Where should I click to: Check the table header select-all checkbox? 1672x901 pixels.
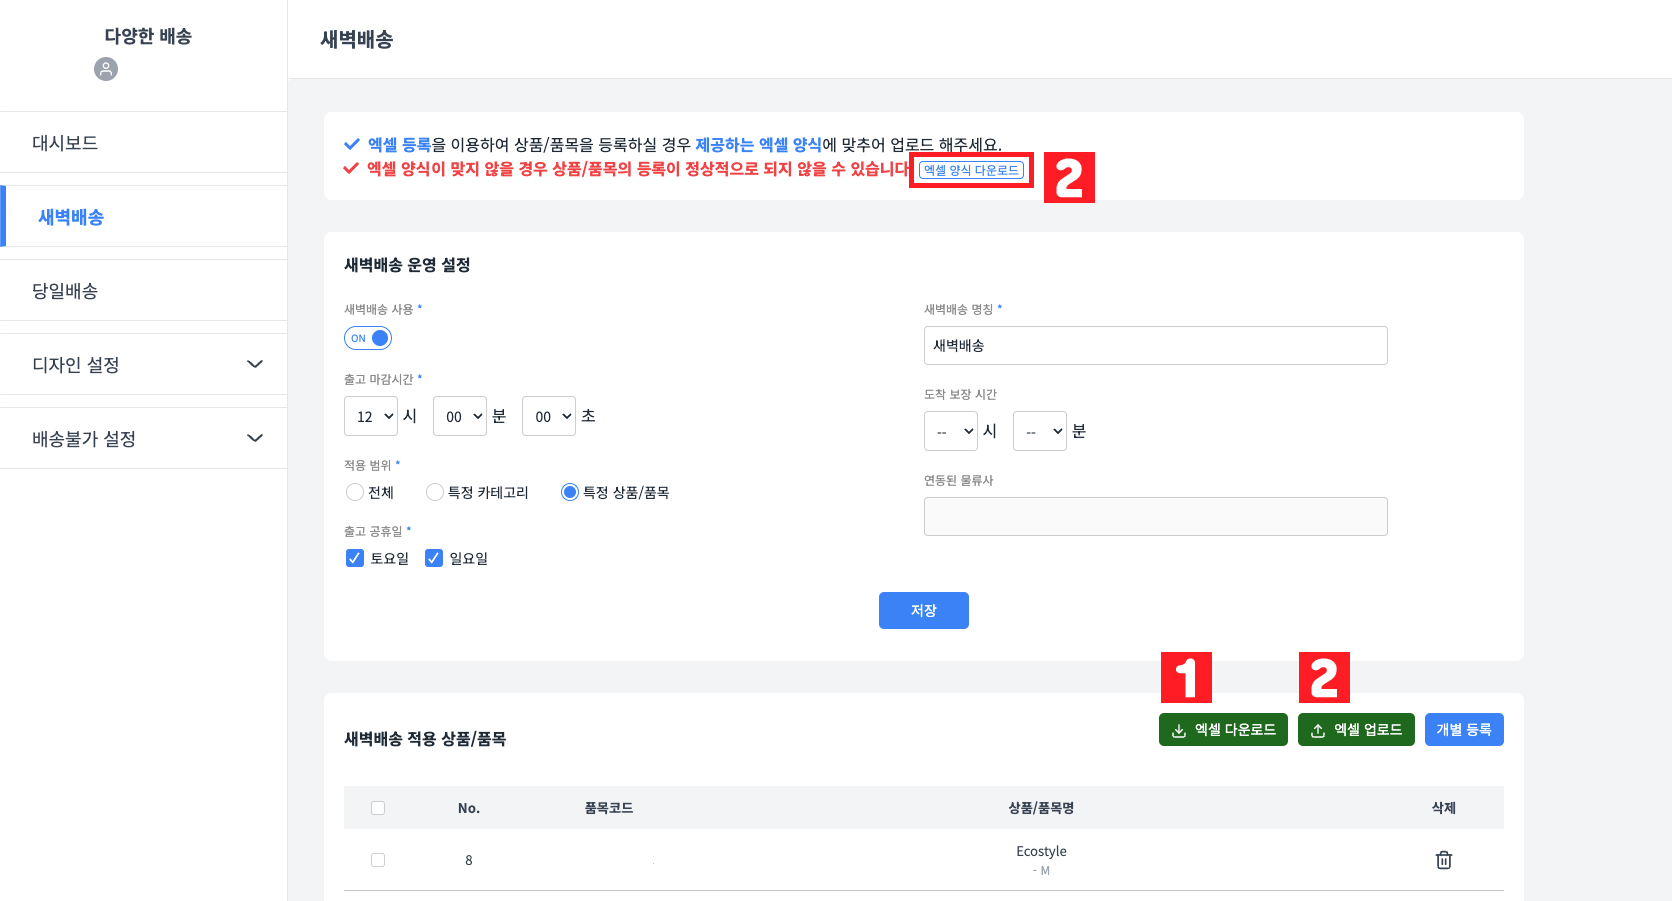[378, 808]
